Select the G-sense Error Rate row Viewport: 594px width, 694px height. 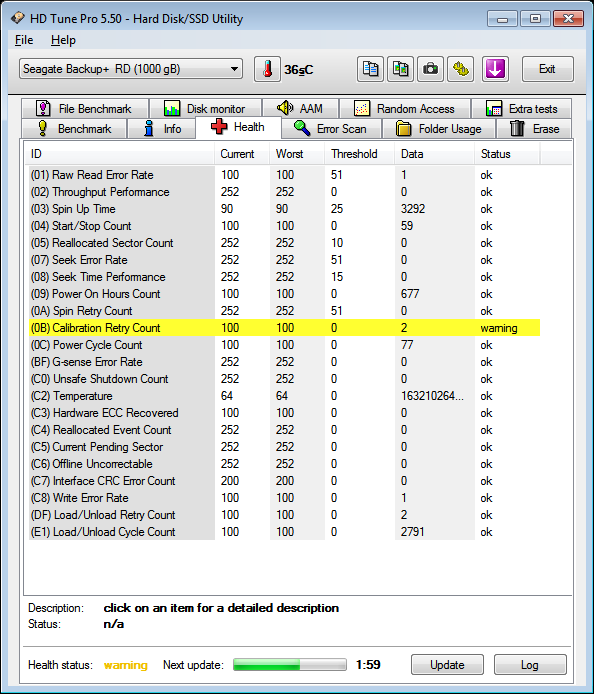tap(285, 362)
